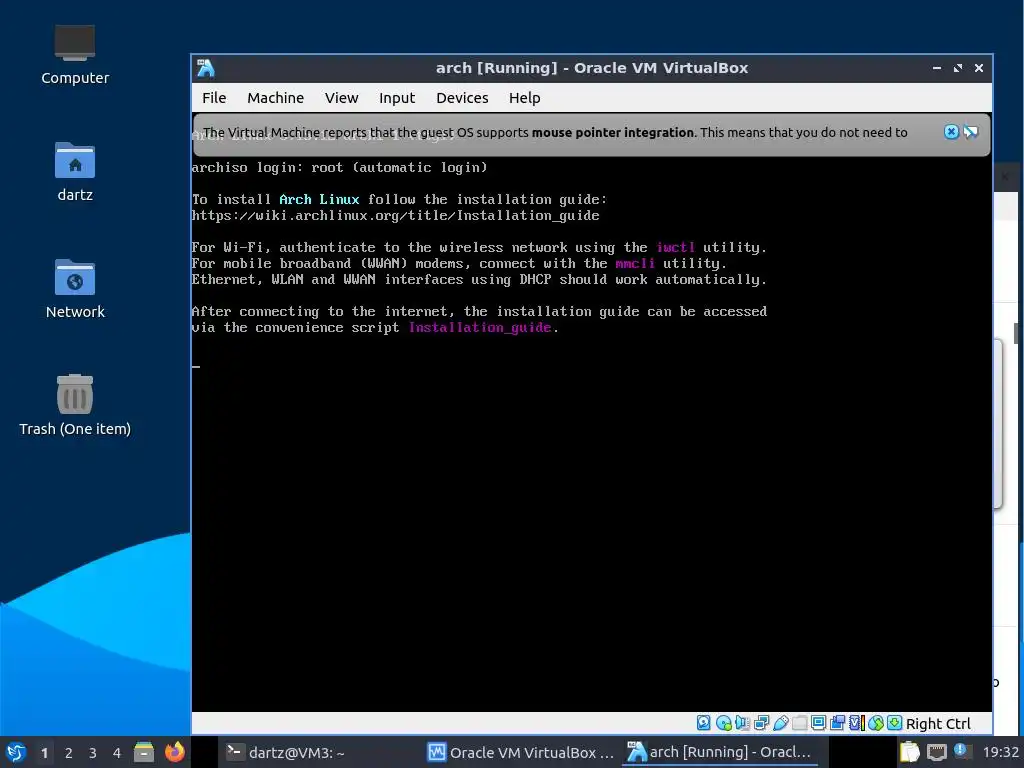Open the Machine menu
This screenshot has width=1024, height=768.
coord(275,98)
